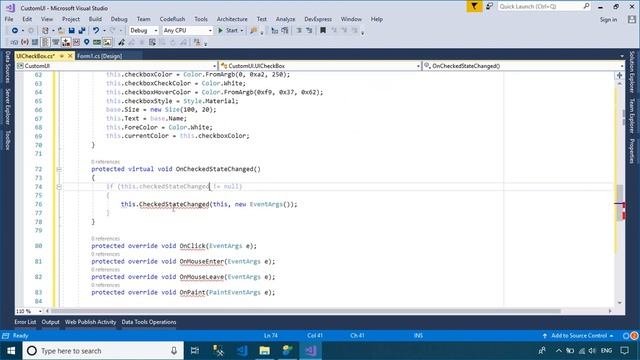Switch to the Form1.cs [Design] tab

(x=100, y=56)
